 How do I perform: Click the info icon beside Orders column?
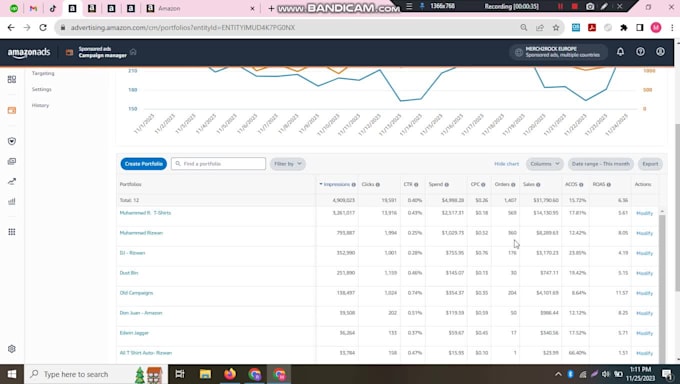(x=513, y=184)
